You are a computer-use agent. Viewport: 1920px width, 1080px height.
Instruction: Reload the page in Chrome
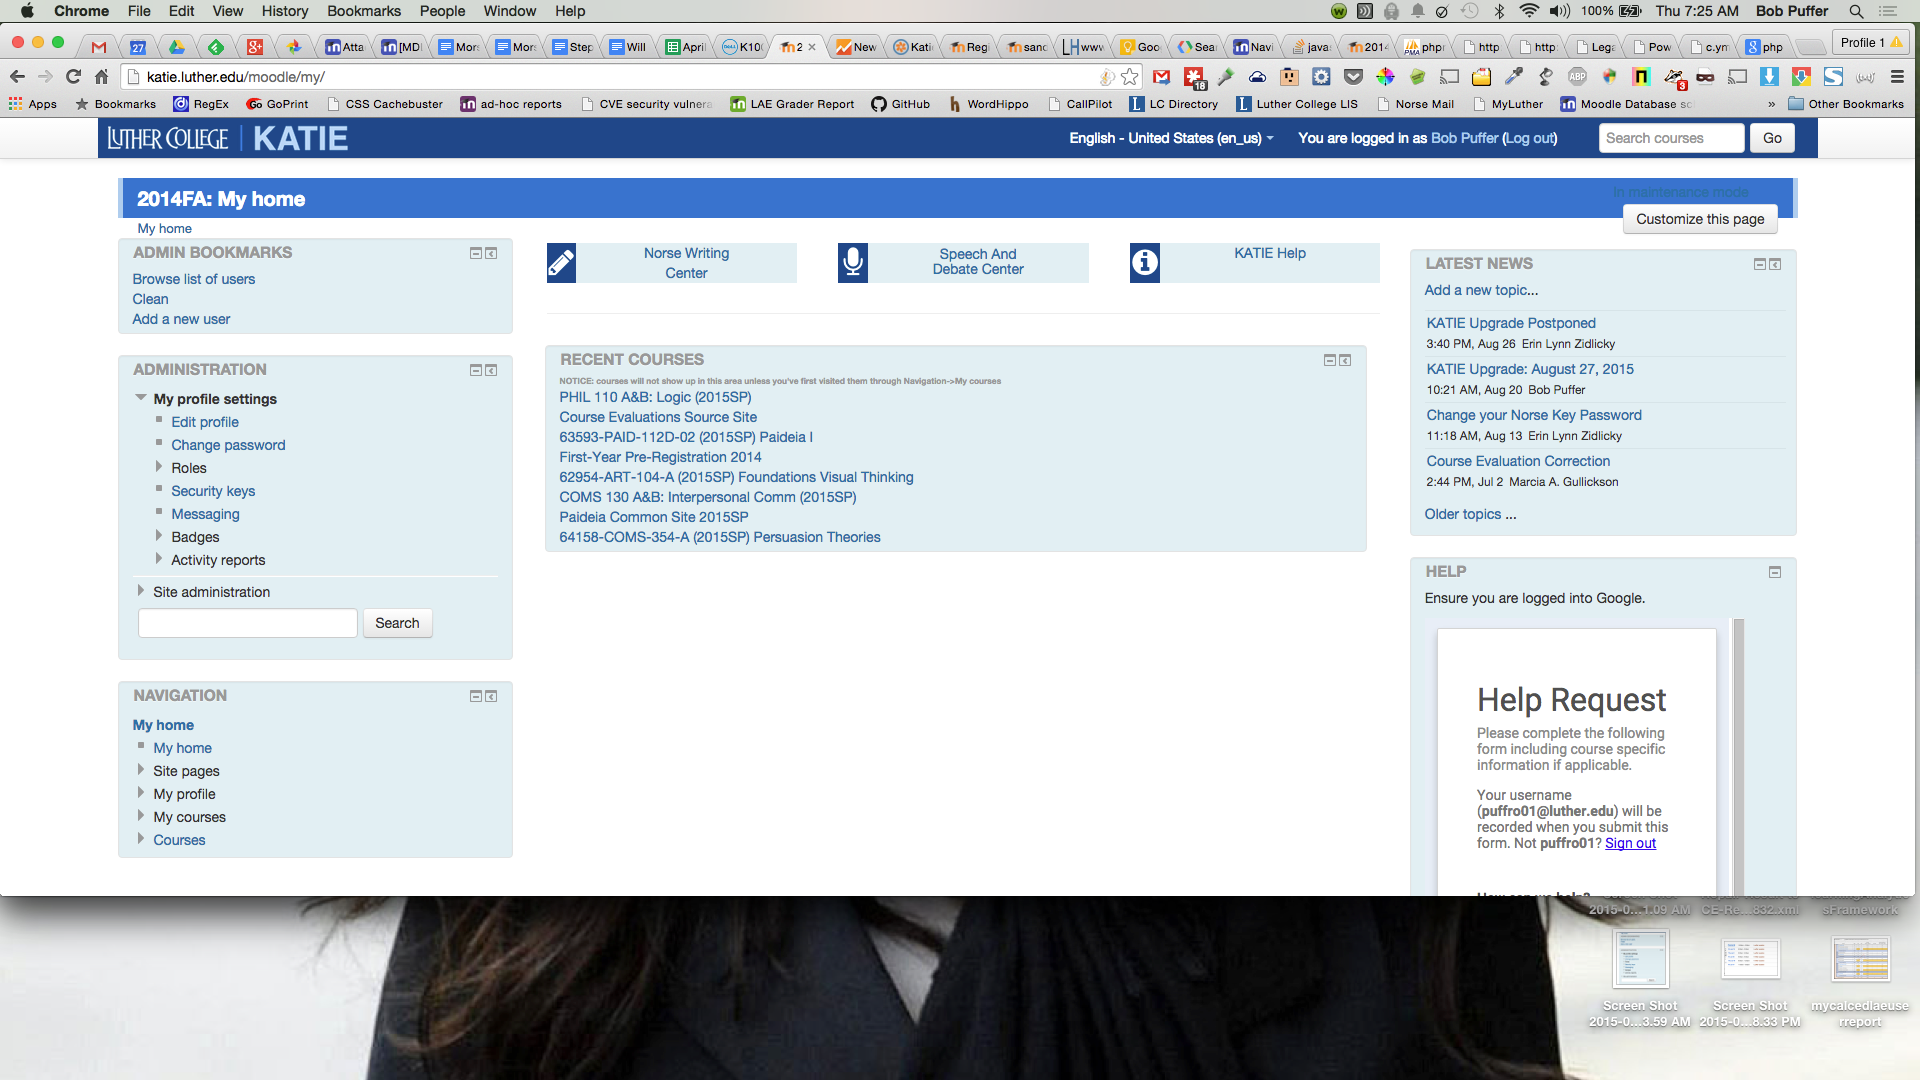(x=73, y=77)
